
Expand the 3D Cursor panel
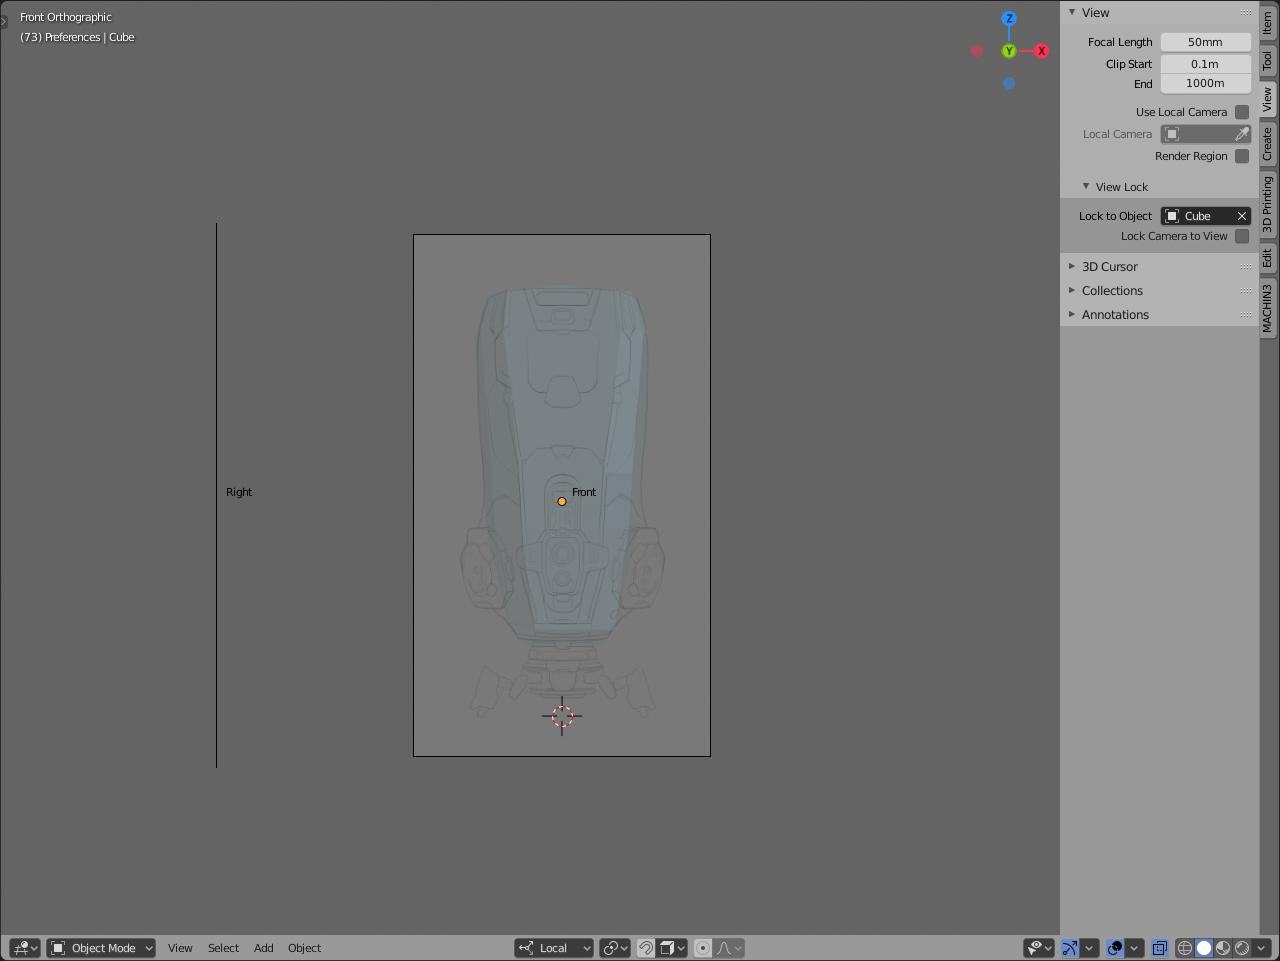tap(1072, 266)
